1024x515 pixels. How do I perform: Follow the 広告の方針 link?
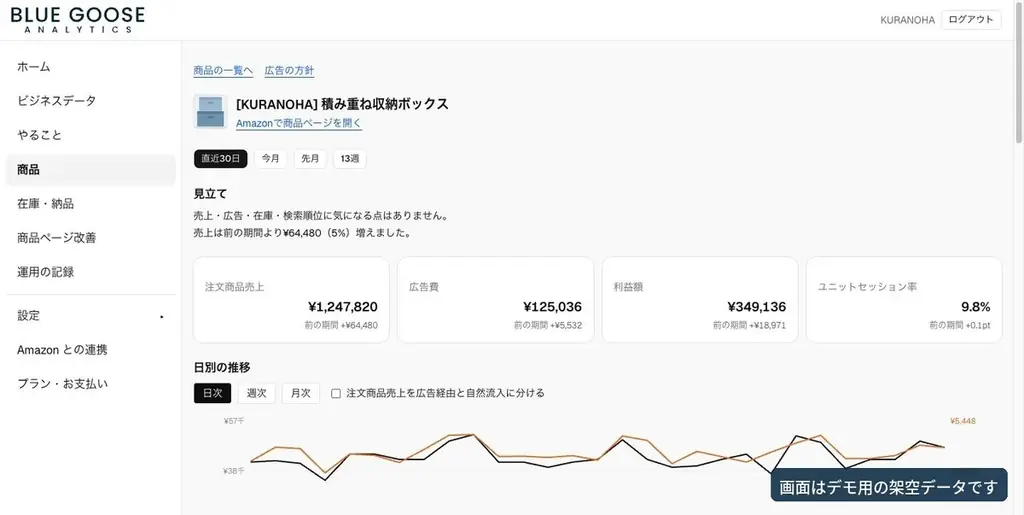click(289, 70)
